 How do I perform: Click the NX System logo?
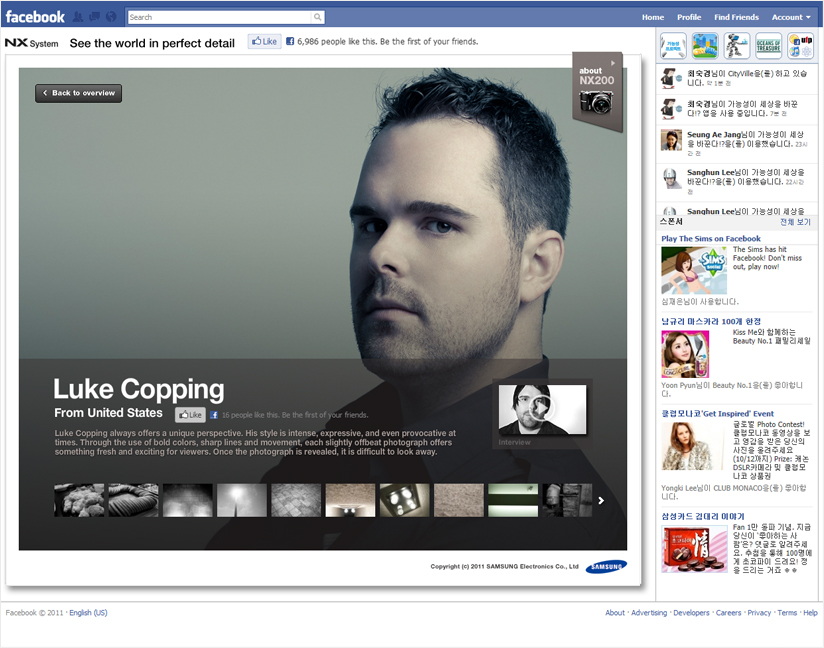click(32, 43)
